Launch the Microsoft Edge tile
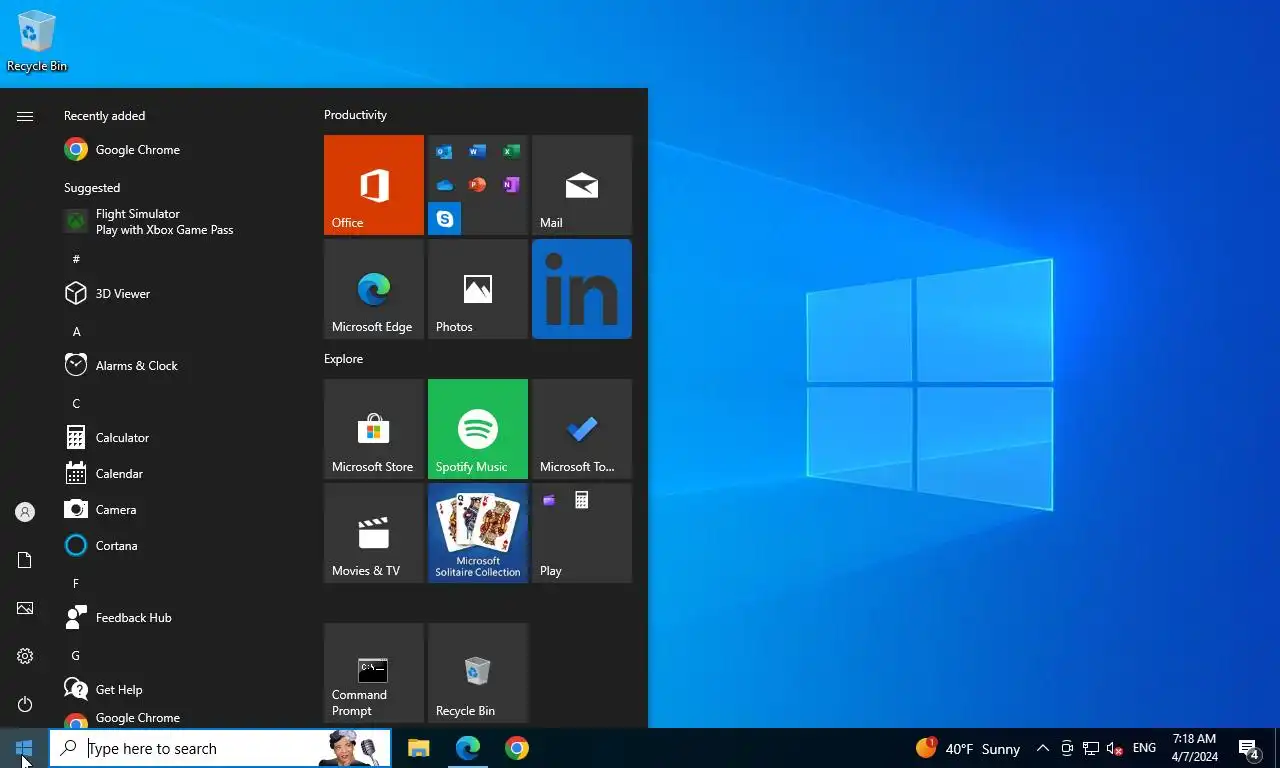 tap(374, 289)
